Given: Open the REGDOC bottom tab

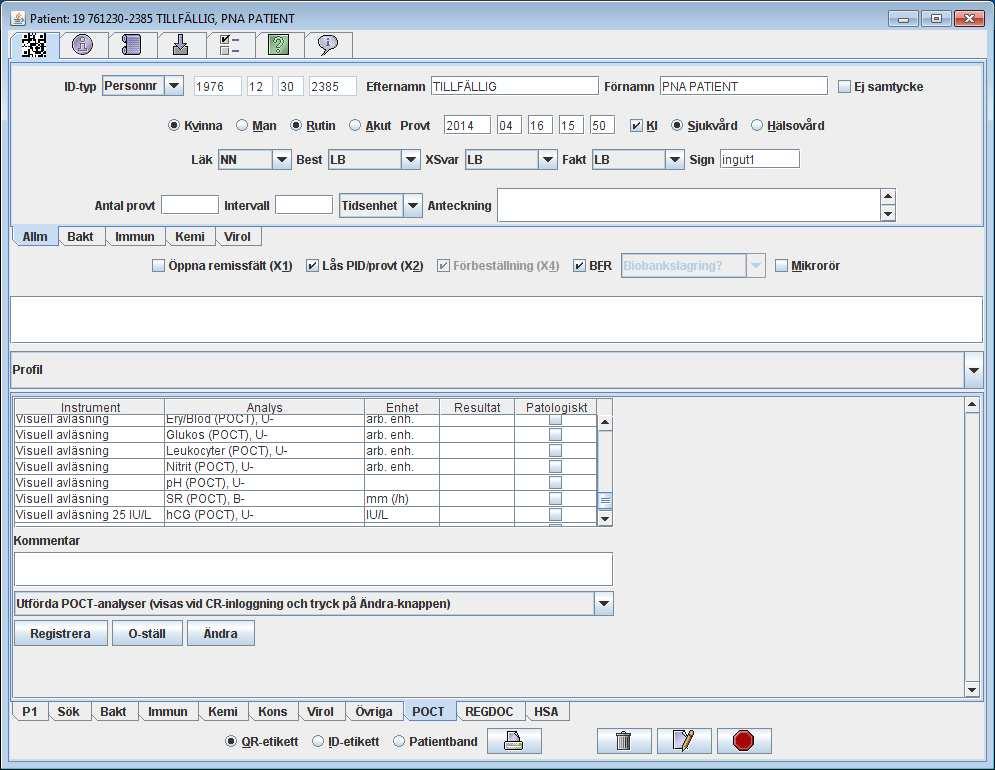Looking at the screenshot, I should click(489, 712).
